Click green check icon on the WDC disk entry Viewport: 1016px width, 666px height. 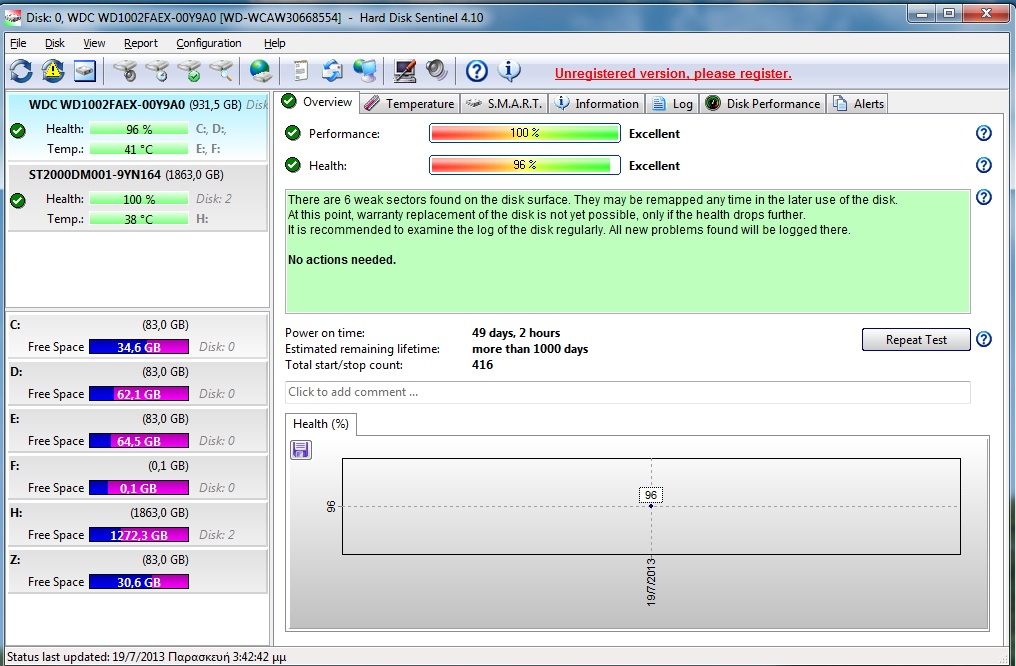pyautogui.click(x=18, y=131)
